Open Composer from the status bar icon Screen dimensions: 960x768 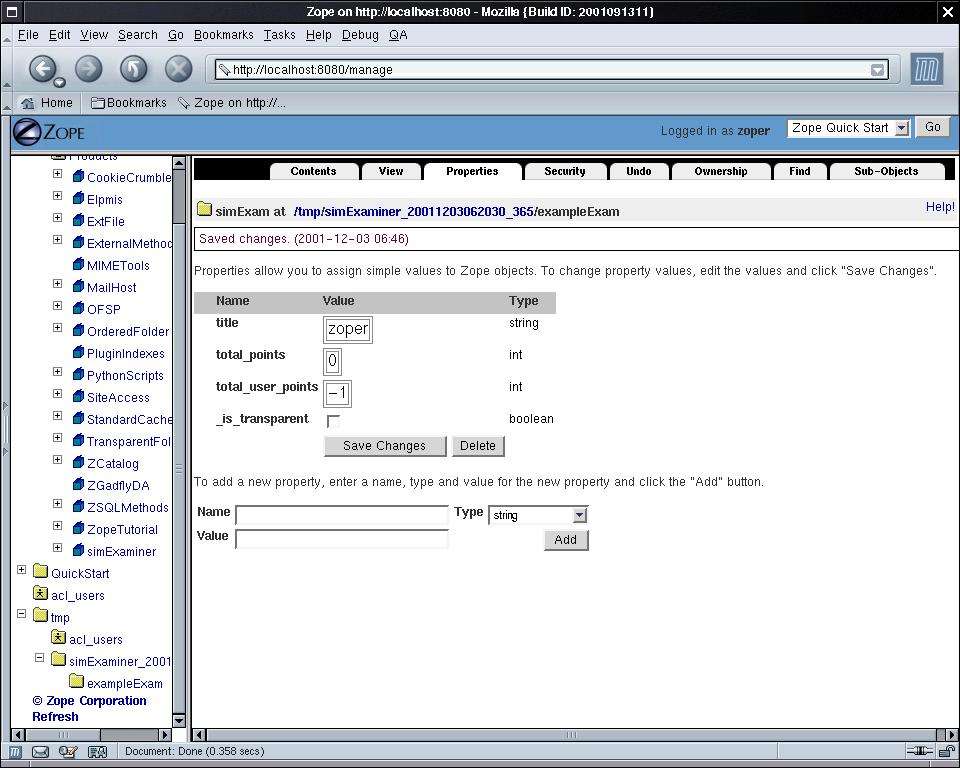(68, 751)
